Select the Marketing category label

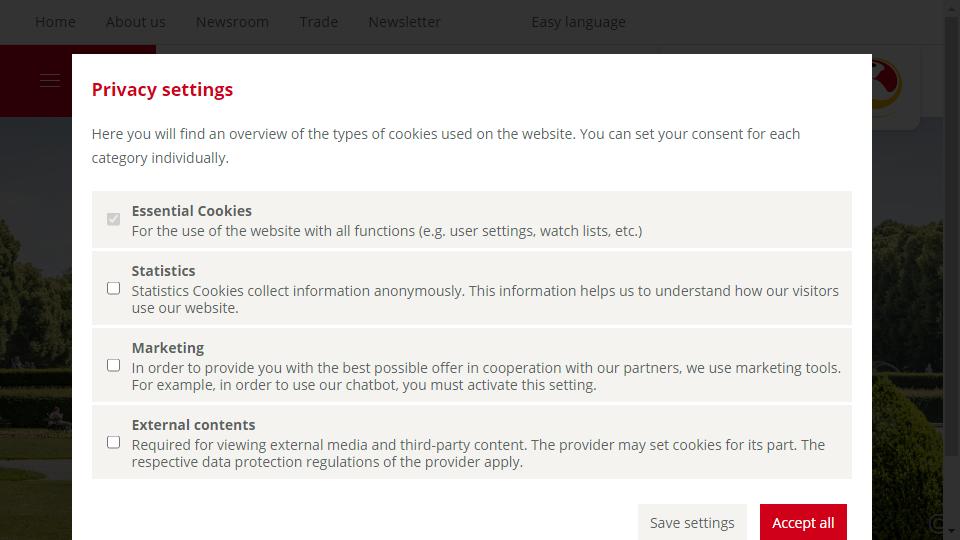tap(168, 348)
